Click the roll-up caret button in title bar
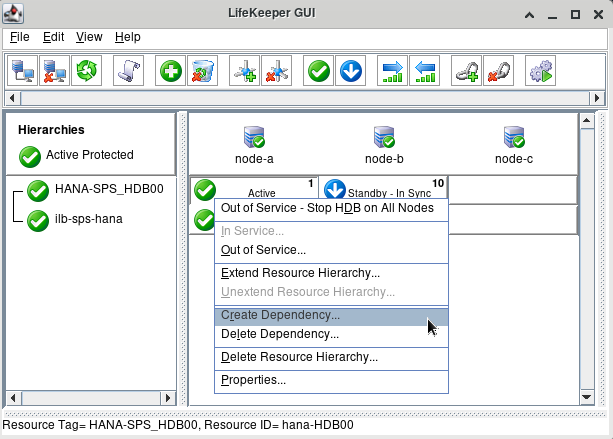Viewport: 613px width, 439px height. [x=529, y=15]
